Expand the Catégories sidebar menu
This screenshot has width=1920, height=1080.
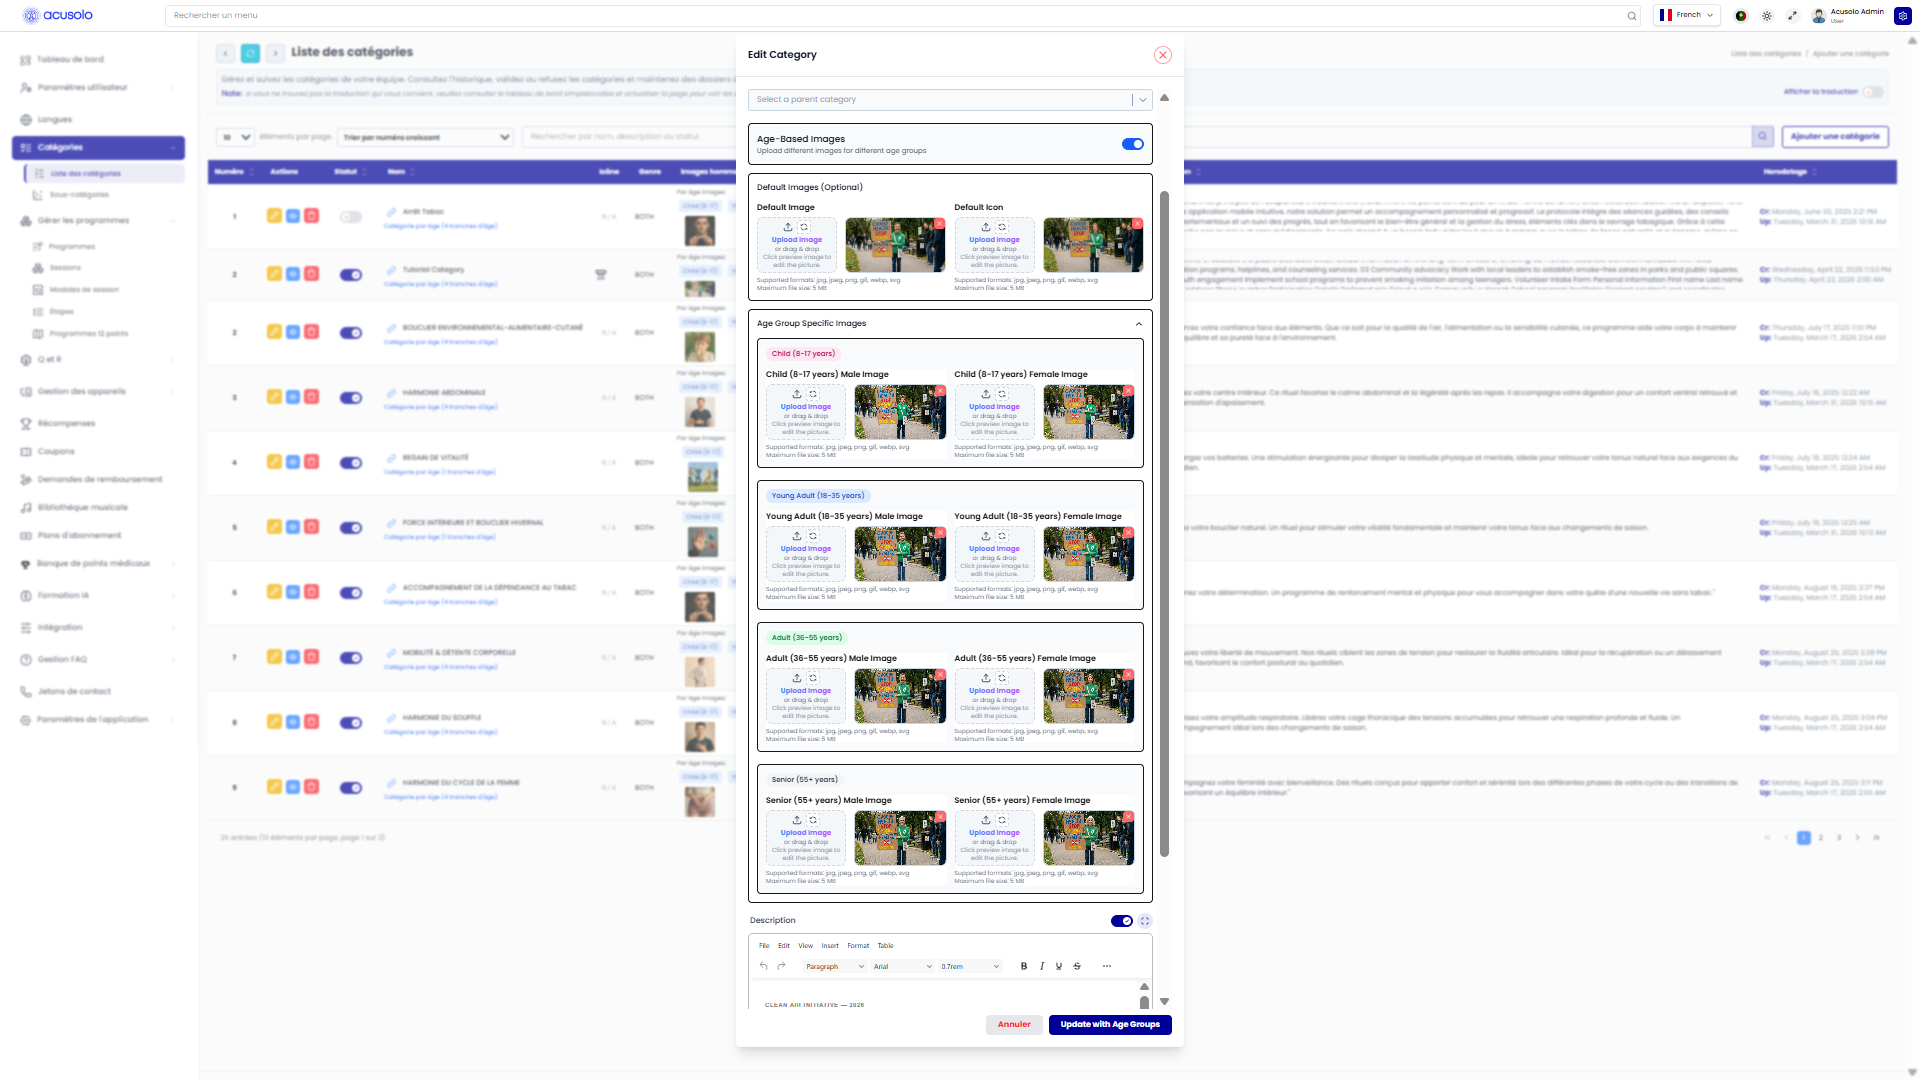pos(98,148)
